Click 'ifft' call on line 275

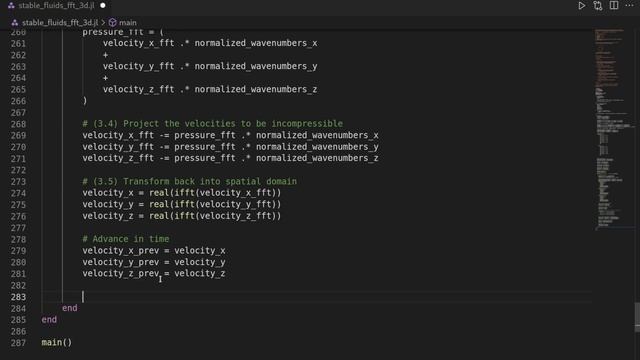184,204
